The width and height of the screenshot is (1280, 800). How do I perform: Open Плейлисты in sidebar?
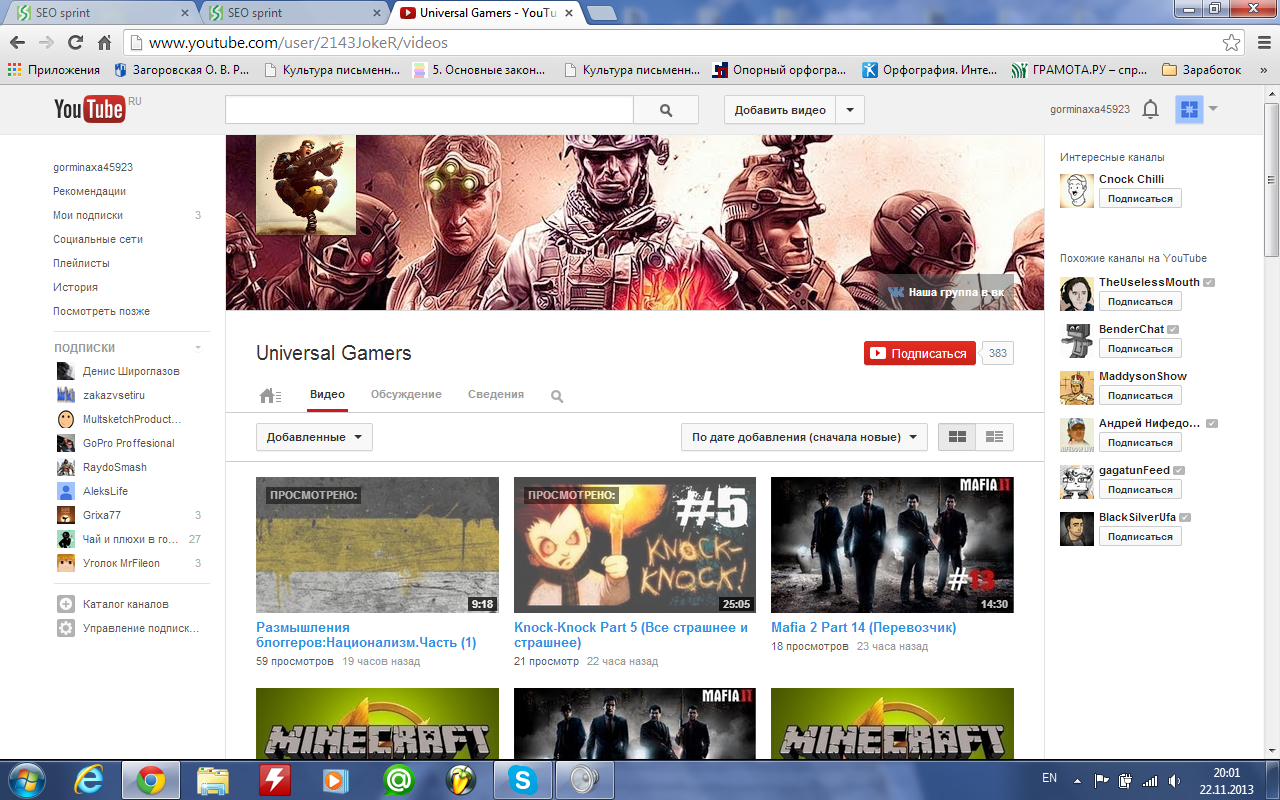[81, 263]
